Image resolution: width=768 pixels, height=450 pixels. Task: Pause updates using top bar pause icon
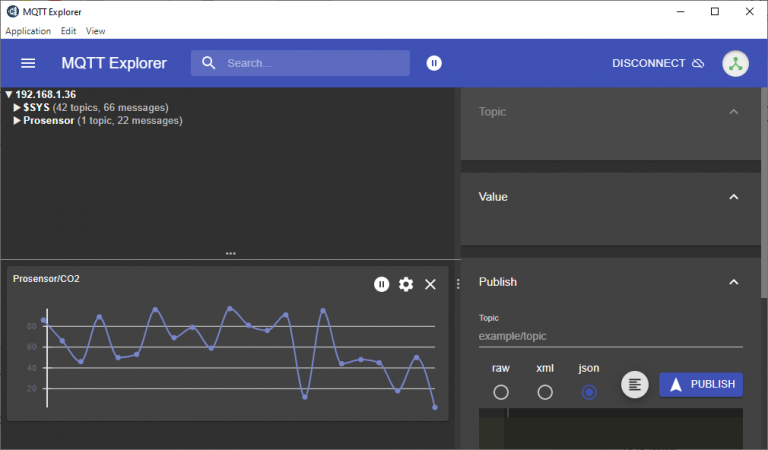tap(434, 63)
